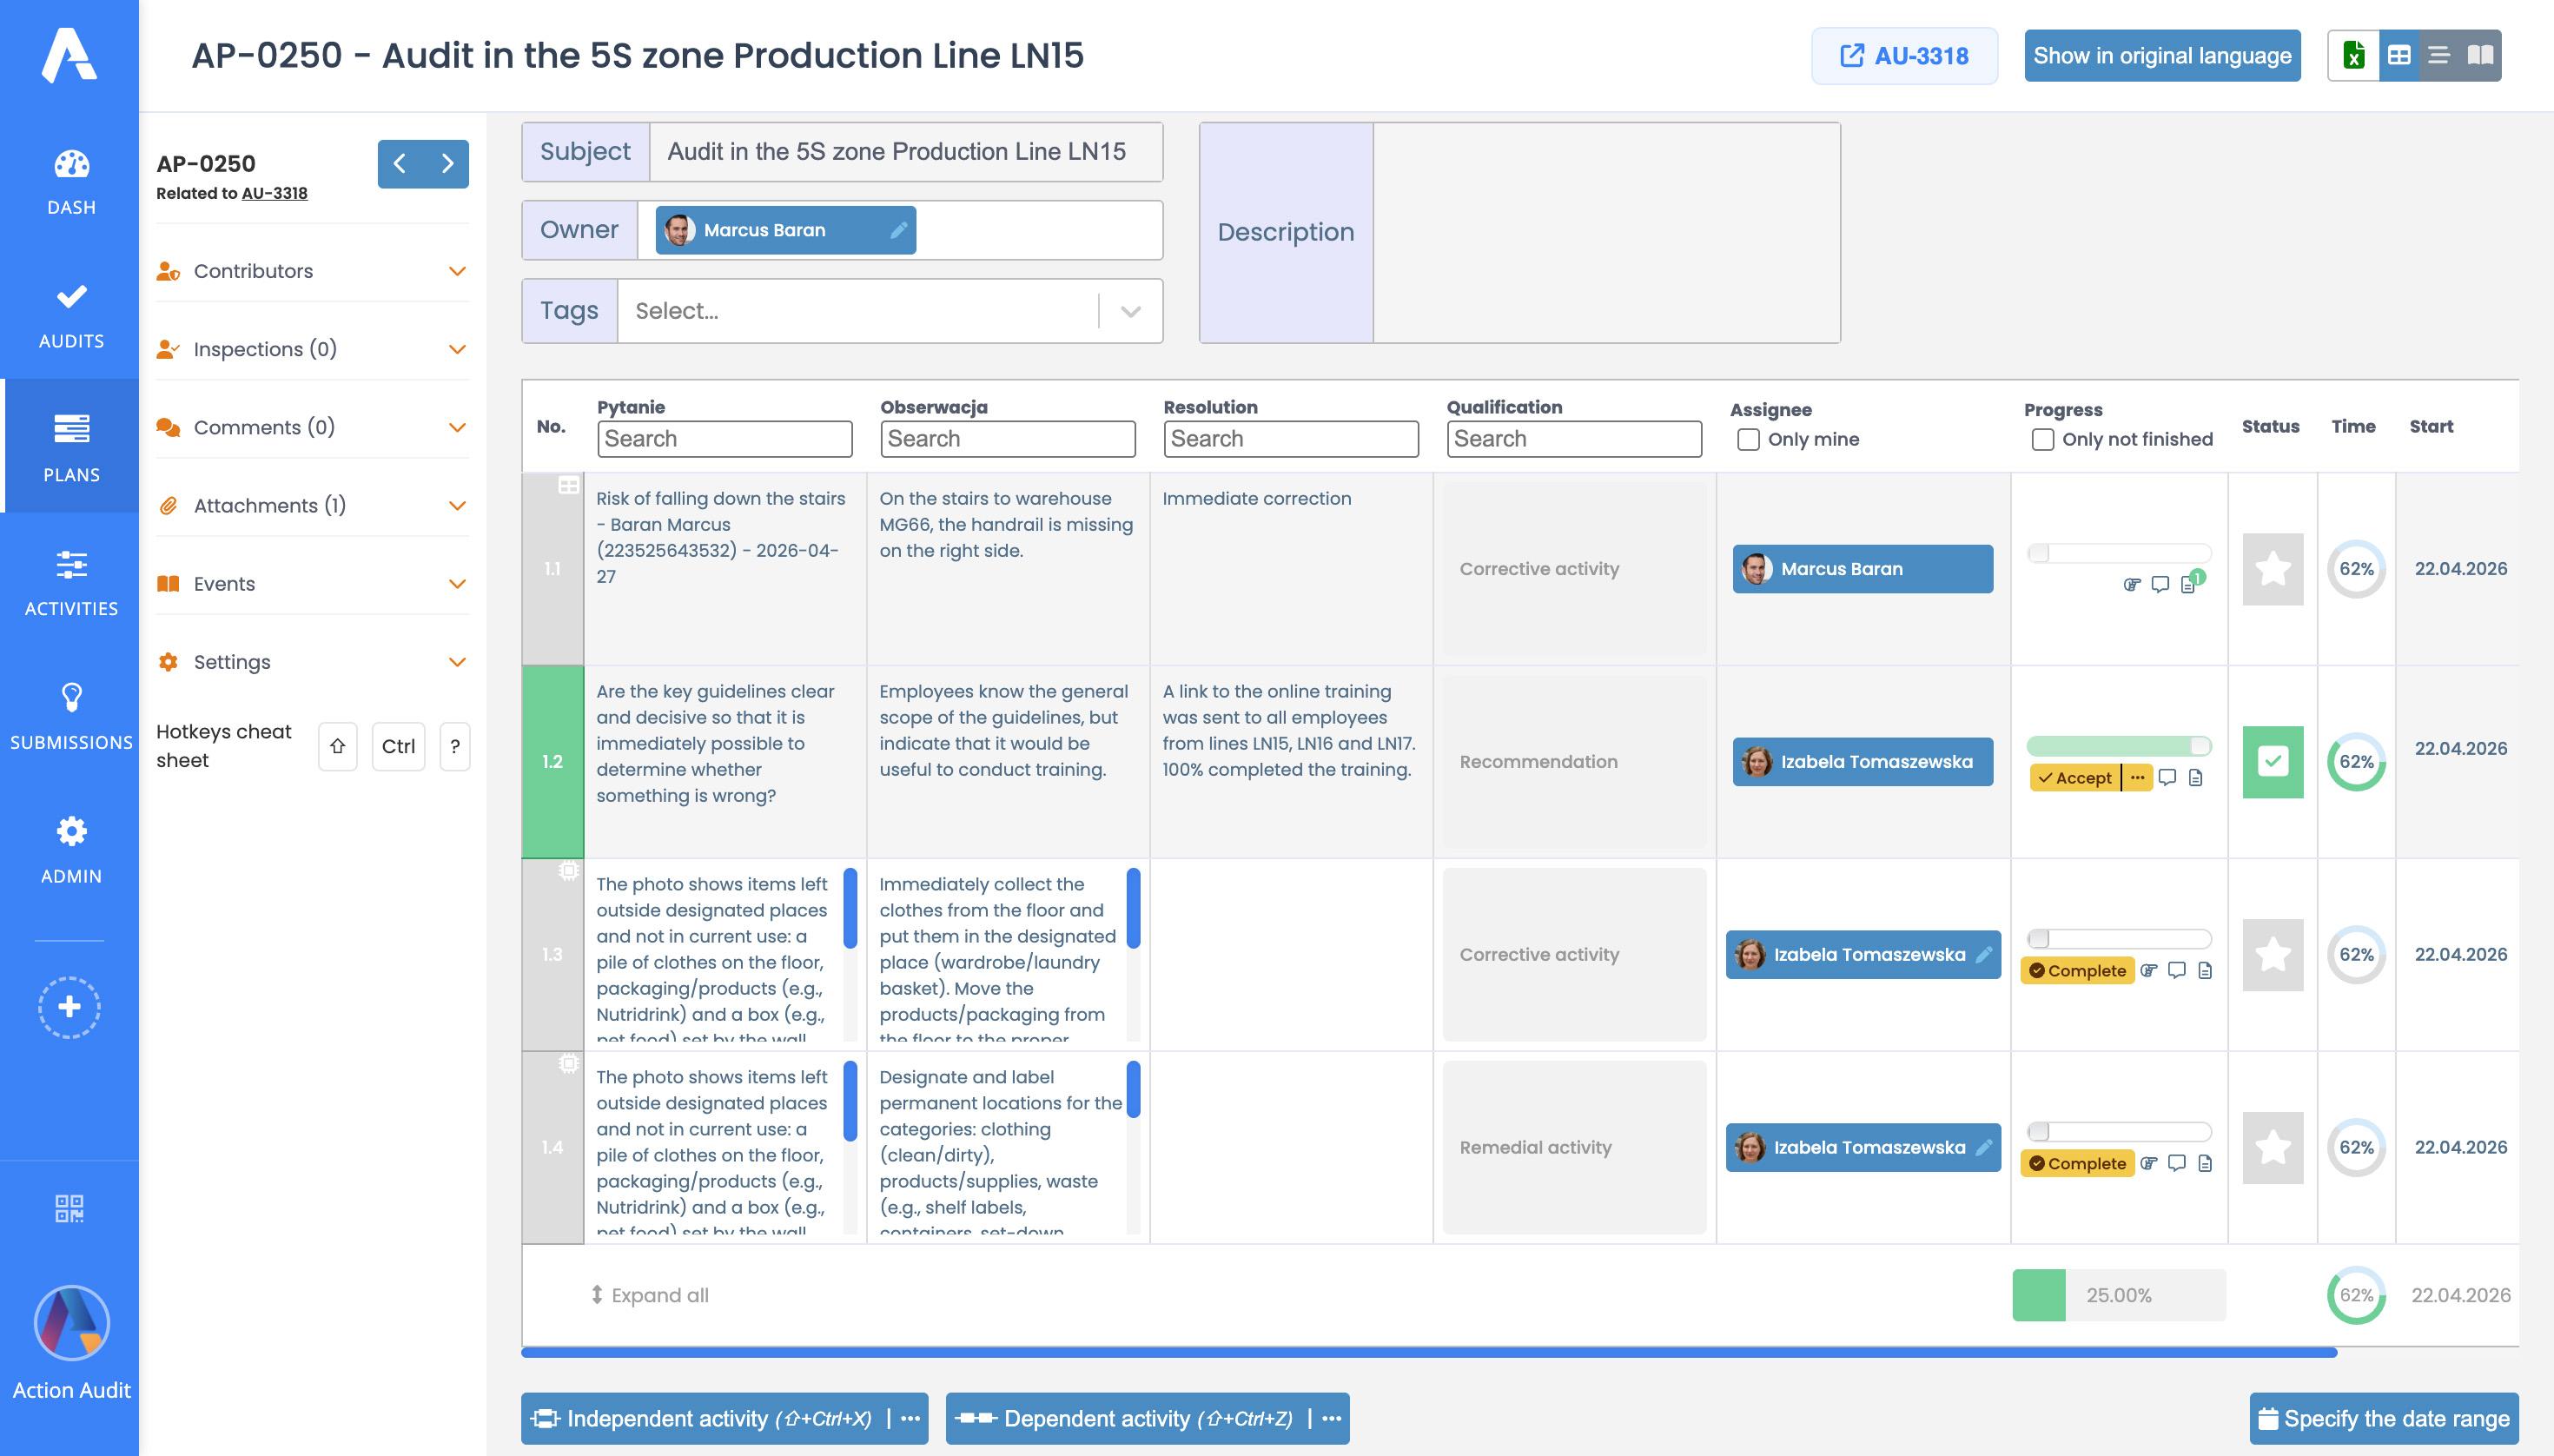
Task: Expand the Attachments (1) section
Action: pyautogui.click(x=312, y=505)
